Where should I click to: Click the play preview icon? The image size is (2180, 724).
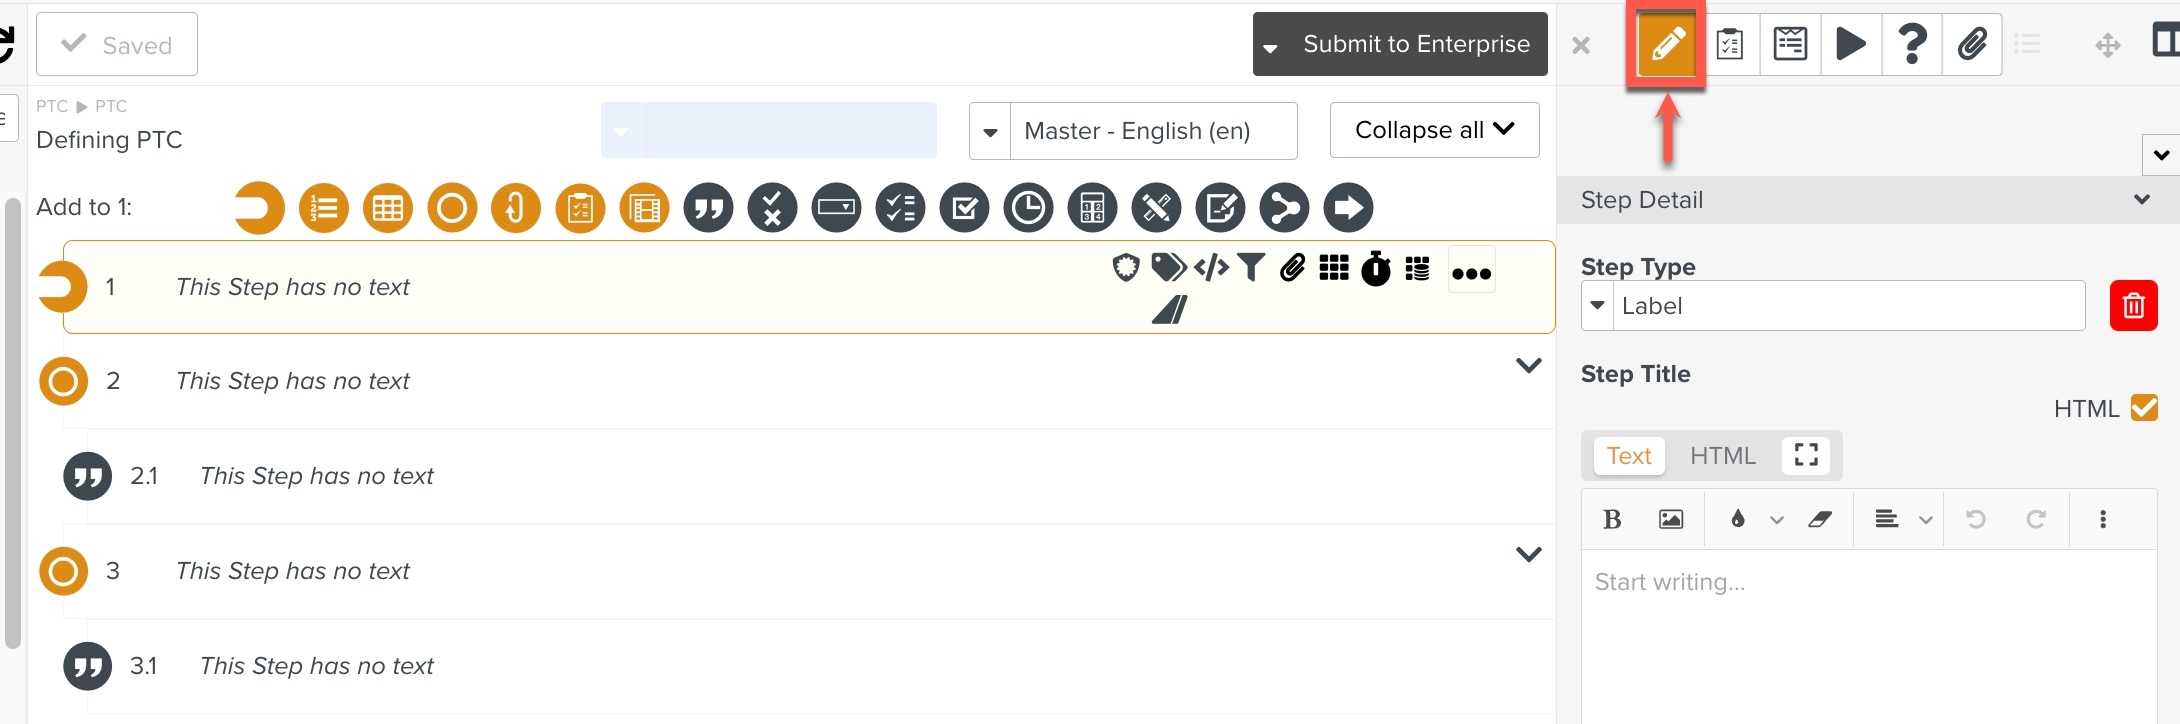coord(1851,45)
